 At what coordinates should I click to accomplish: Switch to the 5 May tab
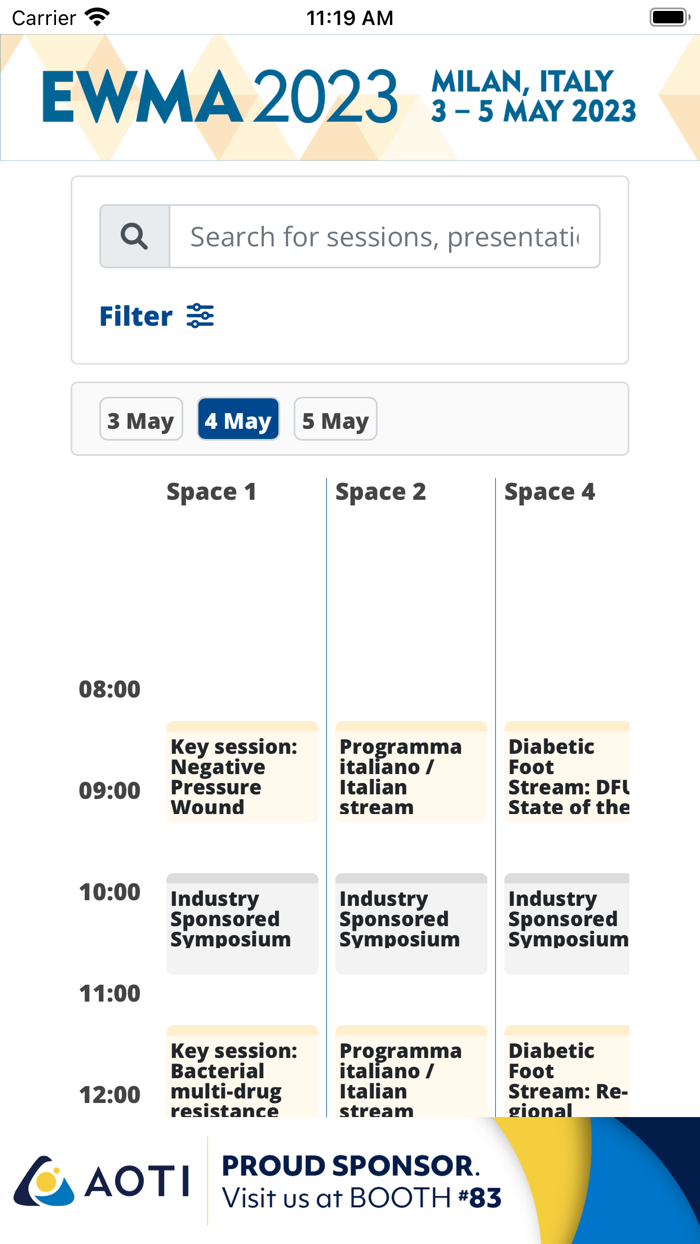335,420
